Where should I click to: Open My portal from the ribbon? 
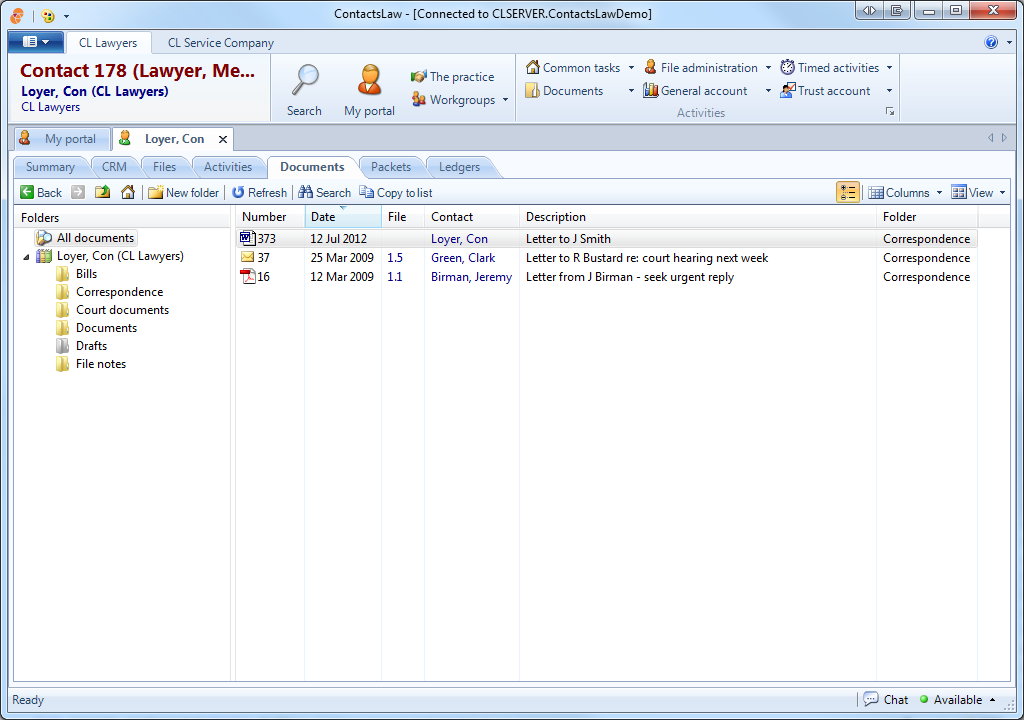click(x=369, y=90)
